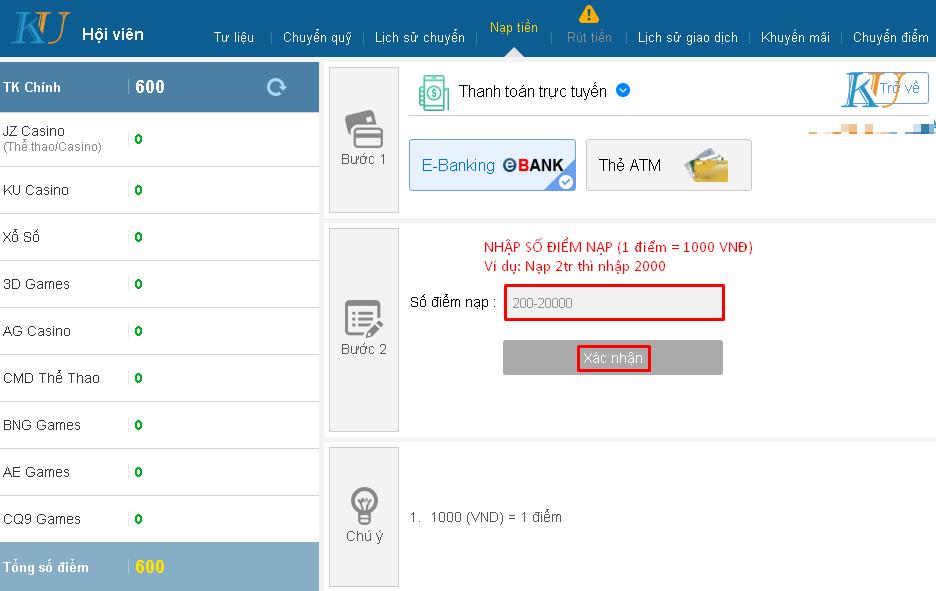Select the E-Banking payment option
The height and width of the screenshot is (591, 936).
click(x=492, y=165)
